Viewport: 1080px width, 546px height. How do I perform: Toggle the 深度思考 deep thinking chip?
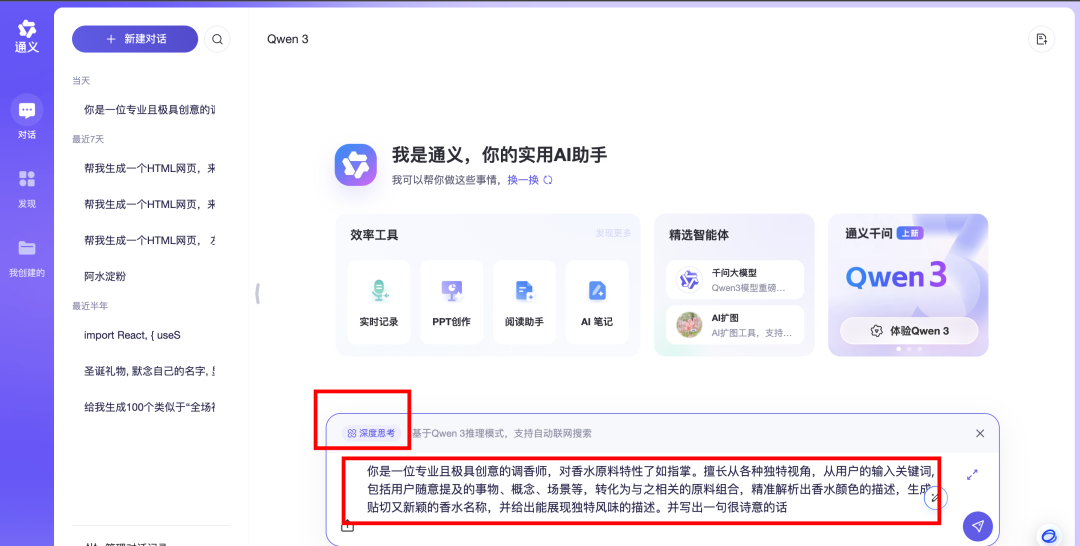tap(371, 433)
